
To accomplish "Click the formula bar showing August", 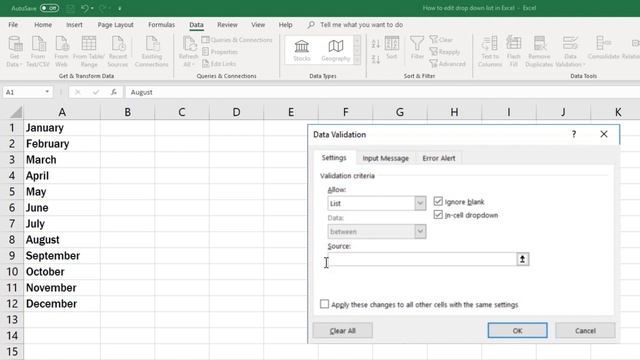I will click(x=383, y=92).
